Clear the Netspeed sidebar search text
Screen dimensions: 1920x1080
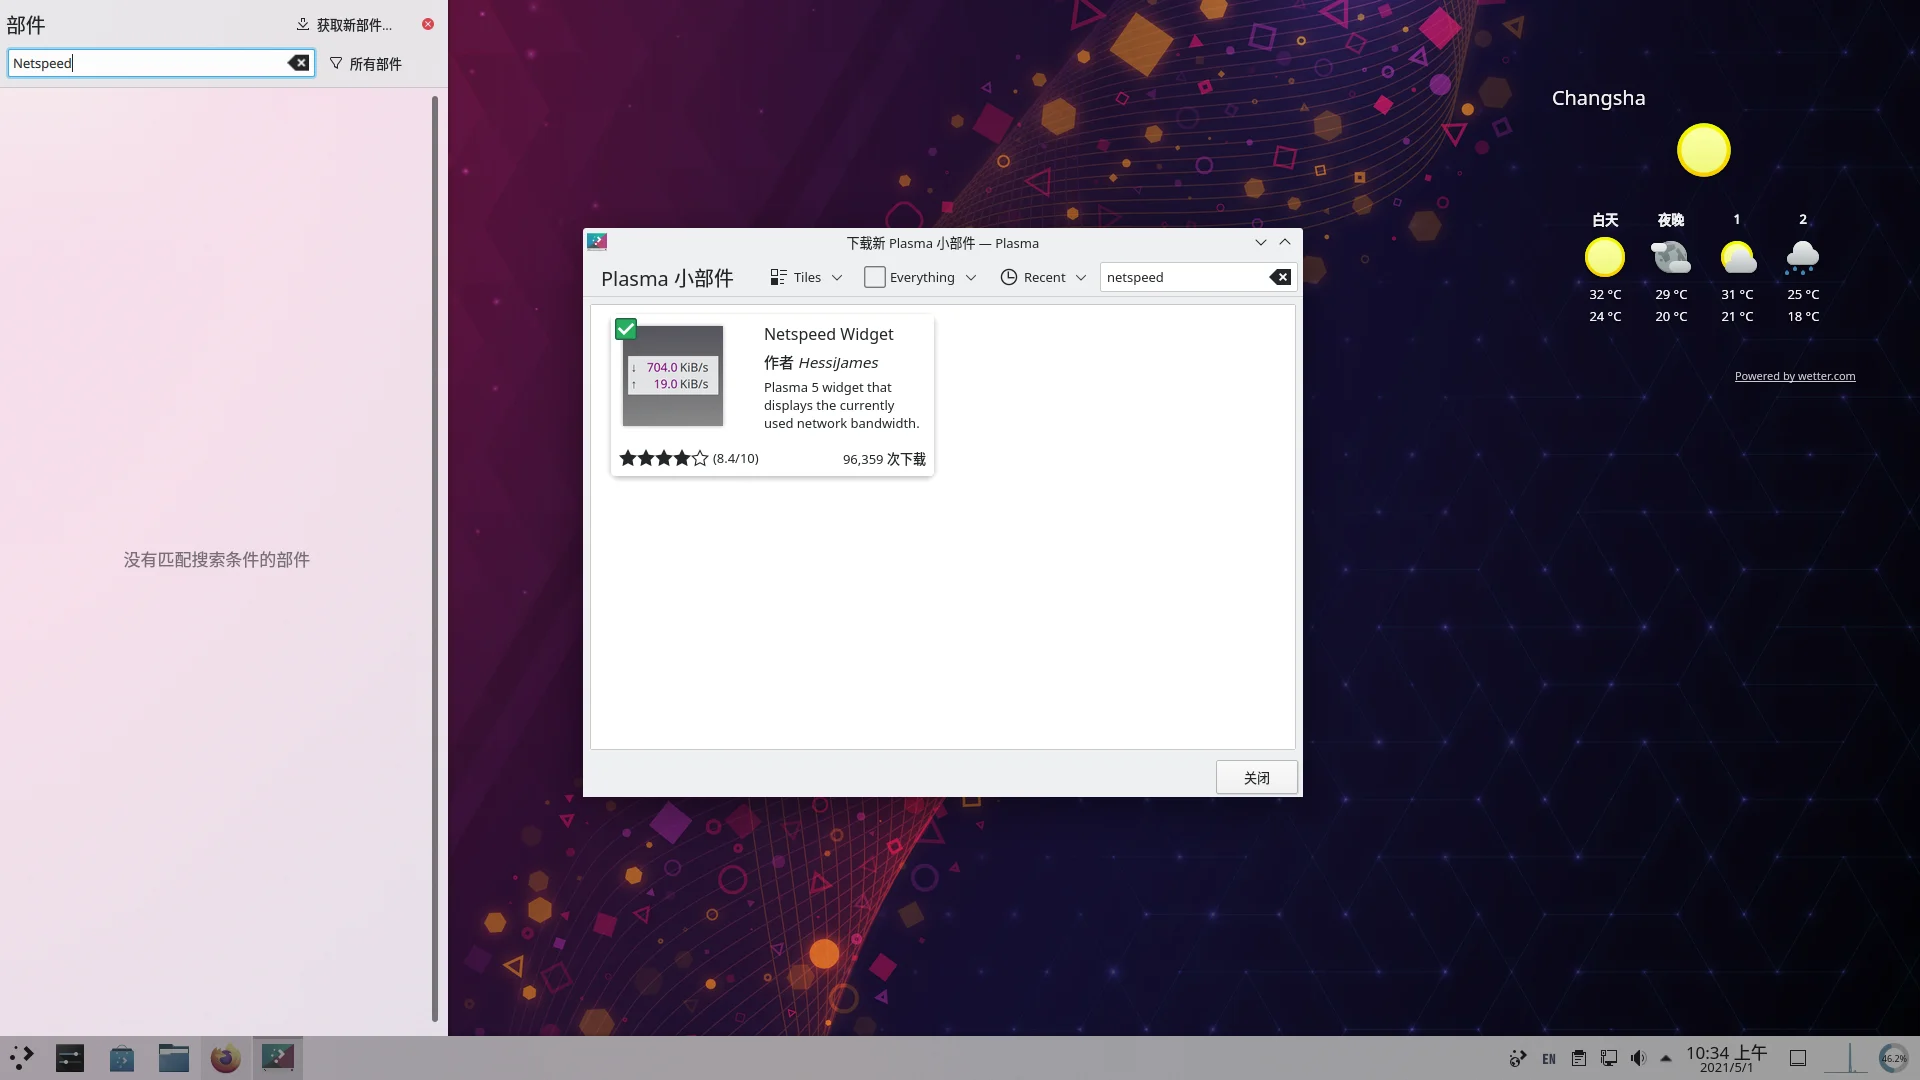click(x=298, y=63)
